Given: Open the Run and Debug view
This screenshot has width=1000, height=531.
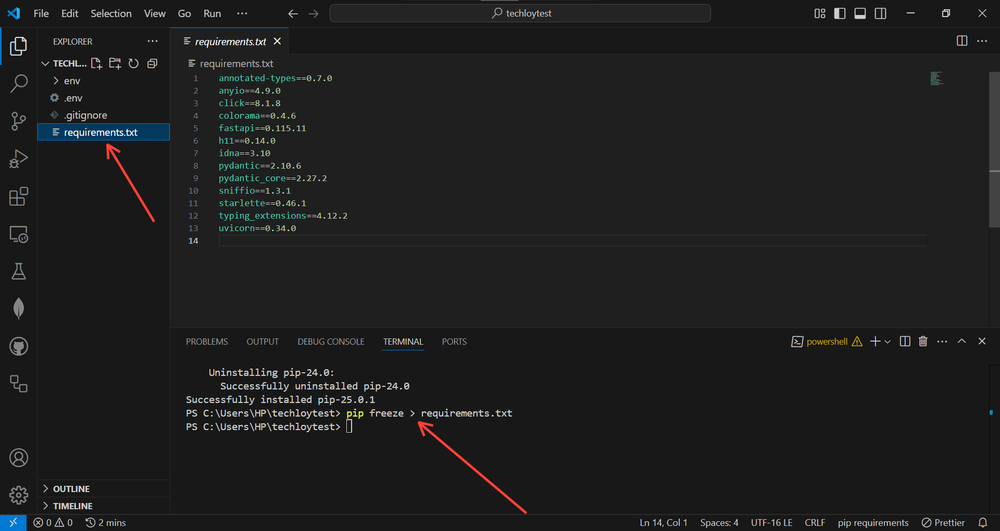Looking at the screenshot, I should pos(18,159).
